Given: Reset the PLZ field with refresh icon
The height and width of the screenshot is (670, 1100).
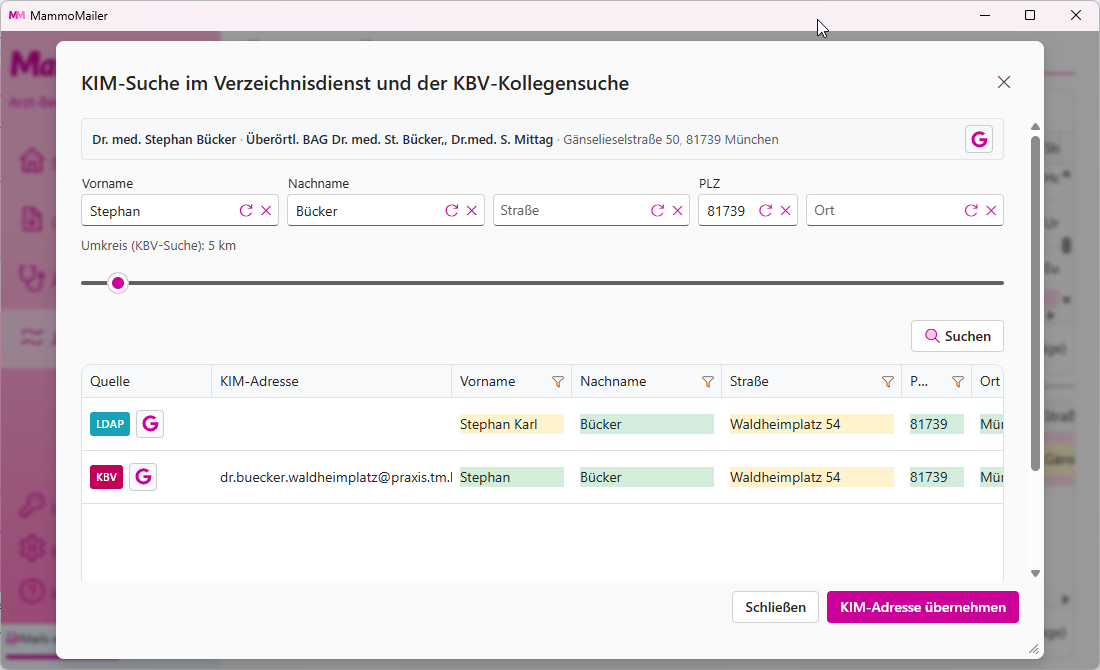Looking at the screenshot, I should pos(765,210).
